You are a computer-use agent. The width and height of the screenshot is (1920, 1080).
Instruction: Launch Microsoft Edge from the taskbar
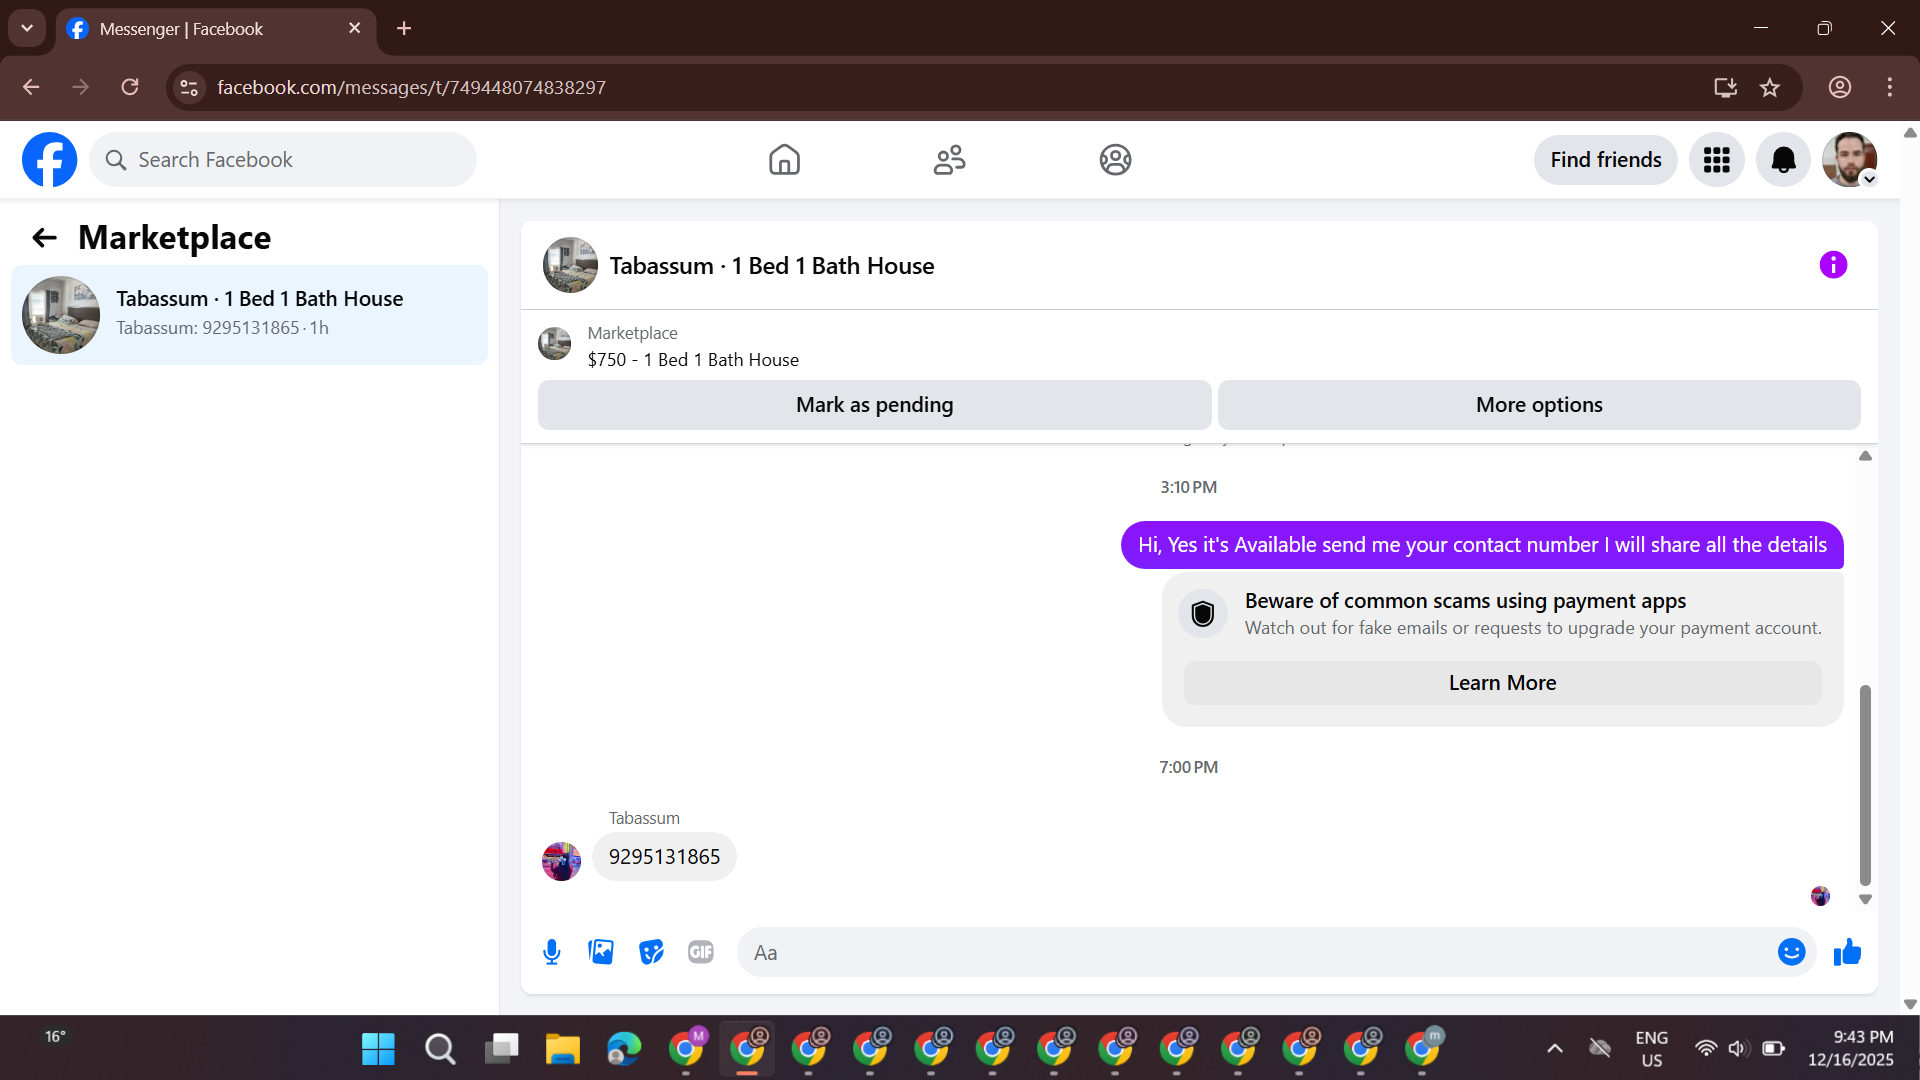(624, 1049)
